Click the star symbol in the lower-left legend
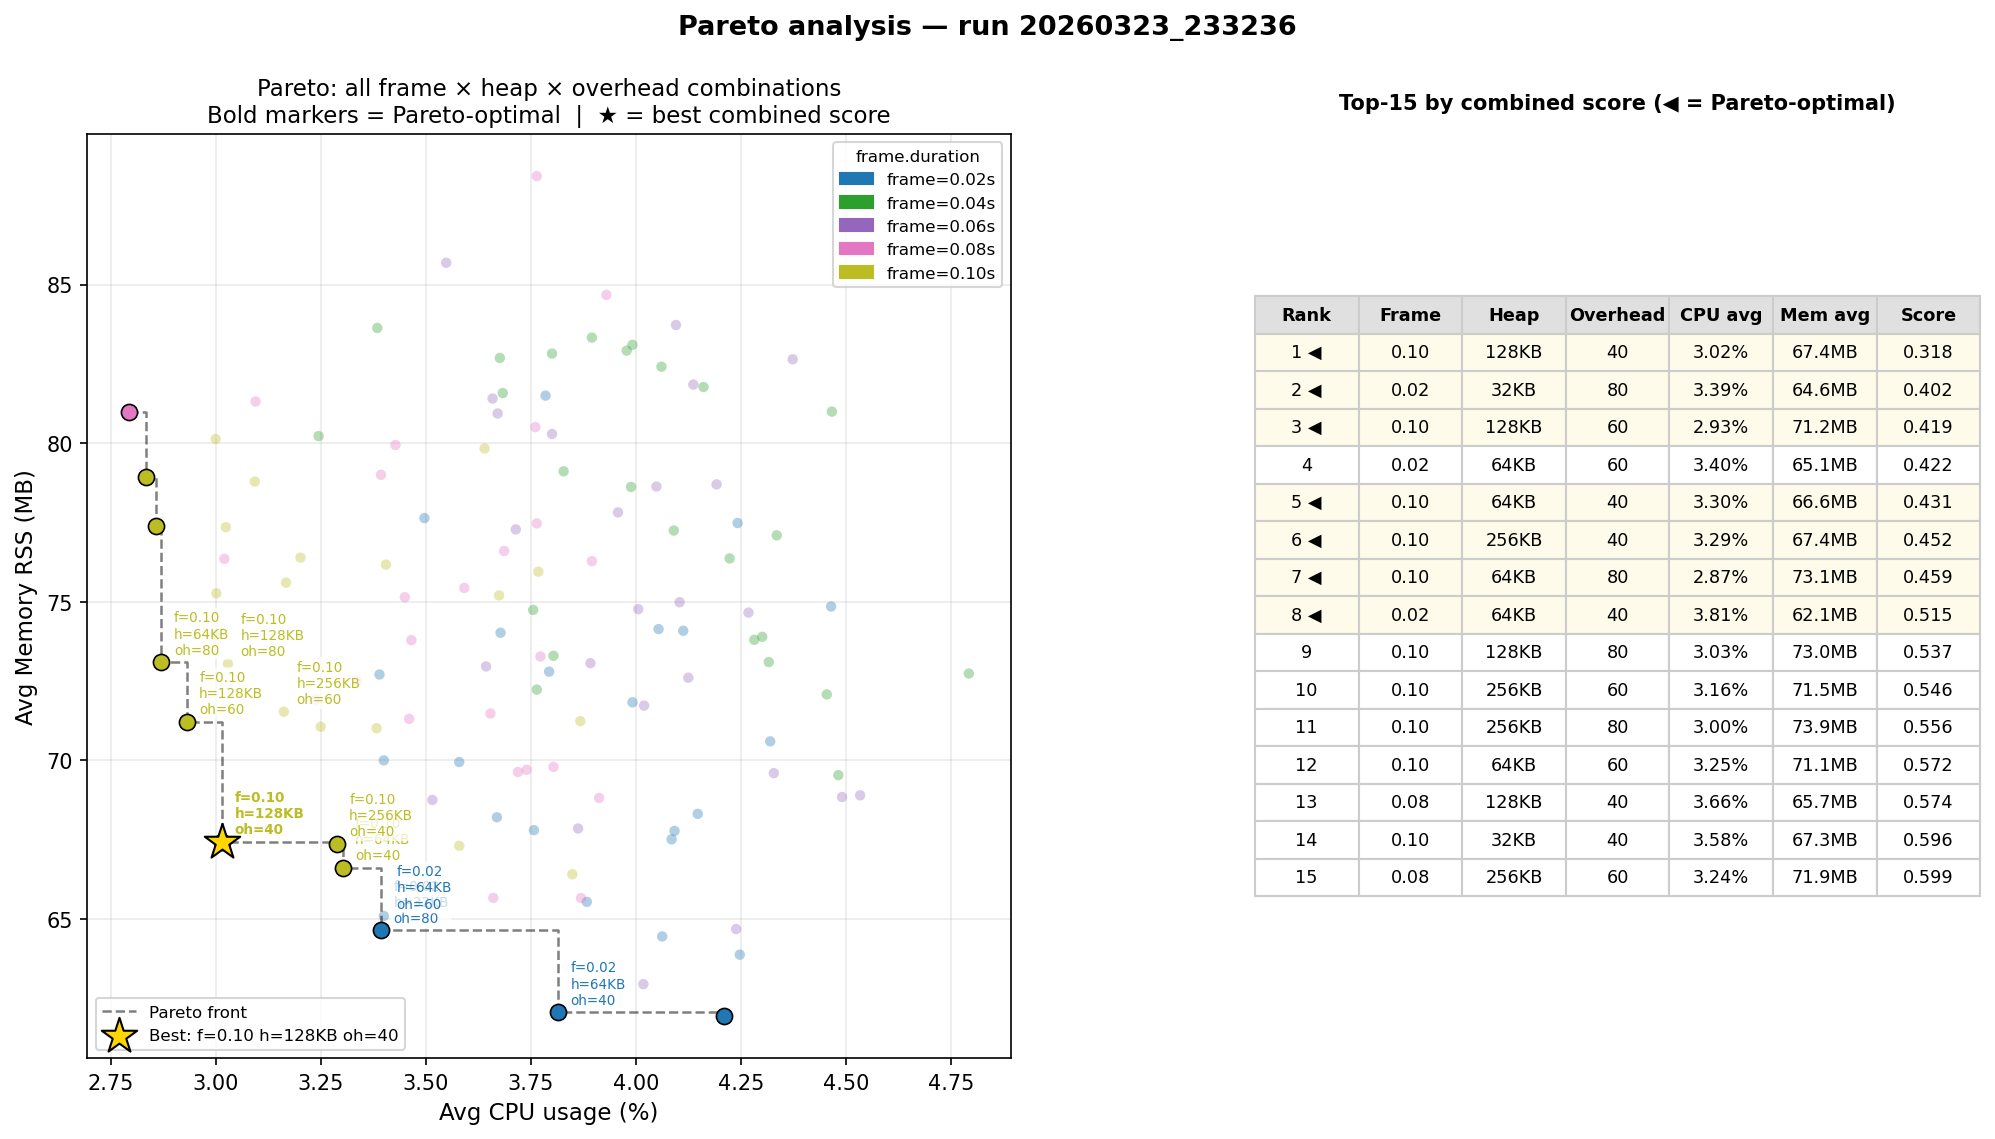 [x=118, y=1038]
